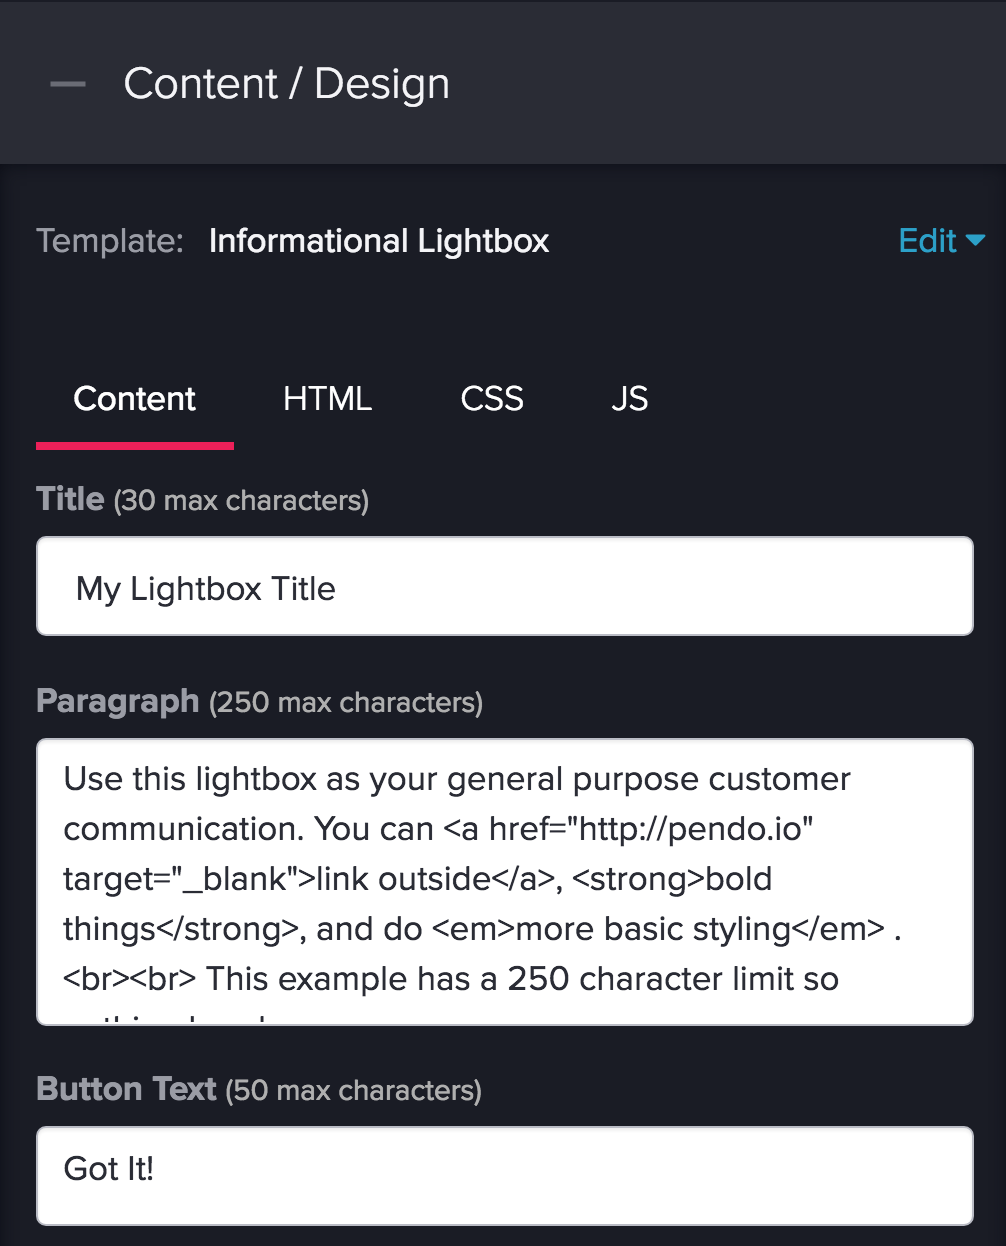Screen dimensions: 1006x1246
Task: Switch to the CSS tab
Action: (x=492, y=399)
